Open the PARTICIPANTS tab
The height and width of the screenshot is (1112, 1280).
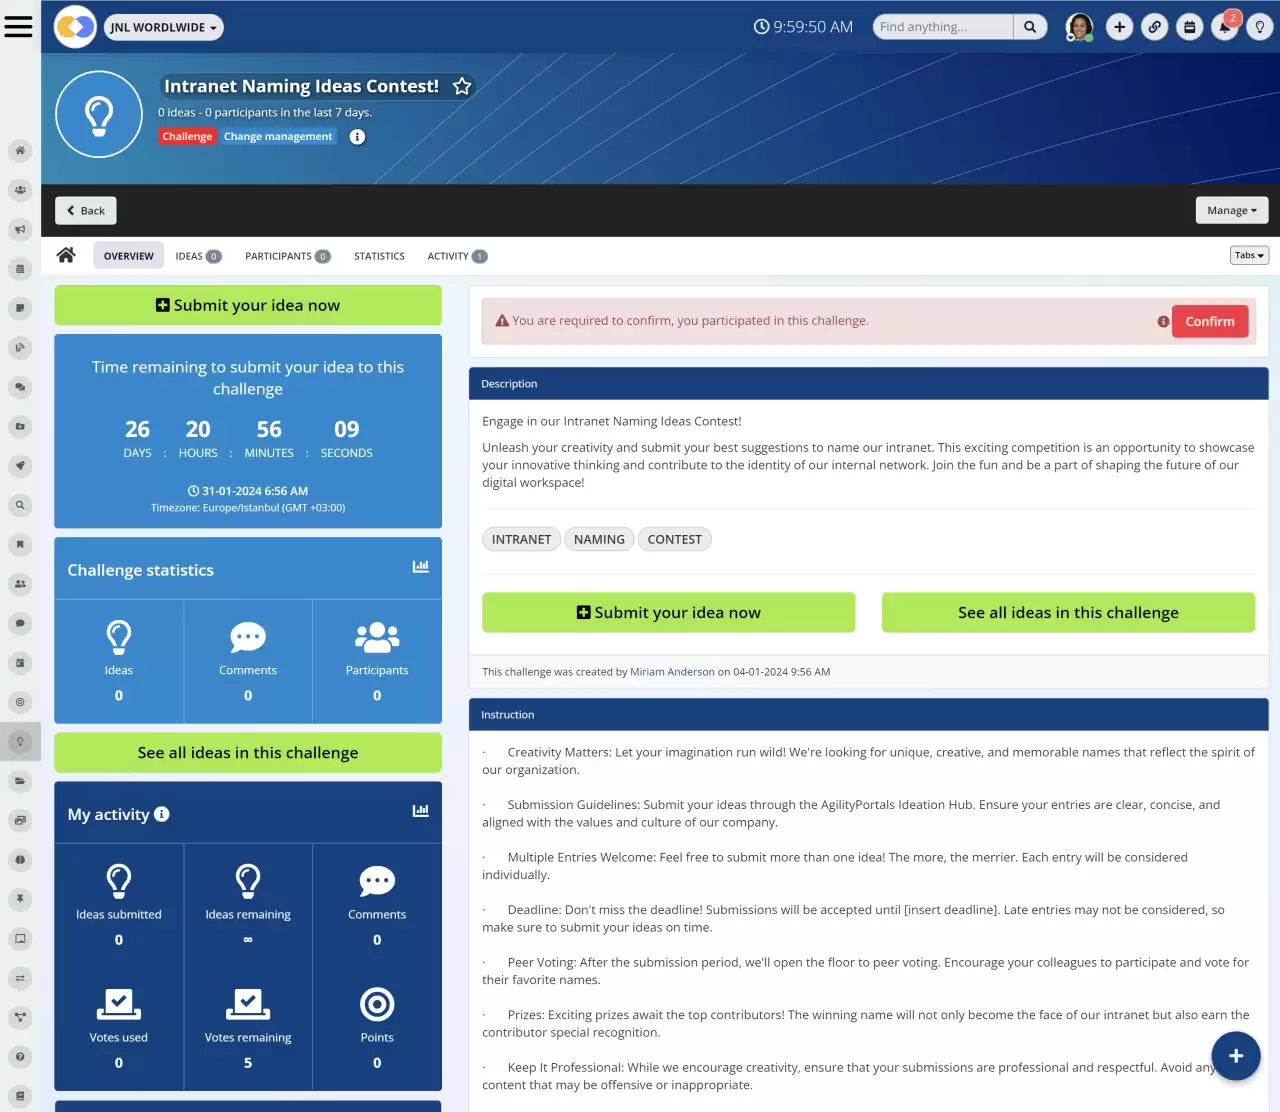point(287,255)
